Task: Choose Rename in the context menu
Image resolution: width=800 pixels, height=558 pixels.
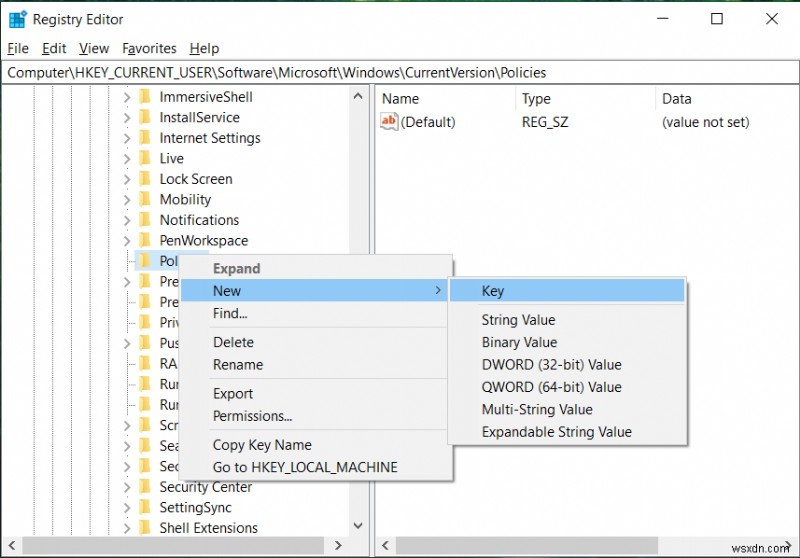Action: click(x=314, y=365)
